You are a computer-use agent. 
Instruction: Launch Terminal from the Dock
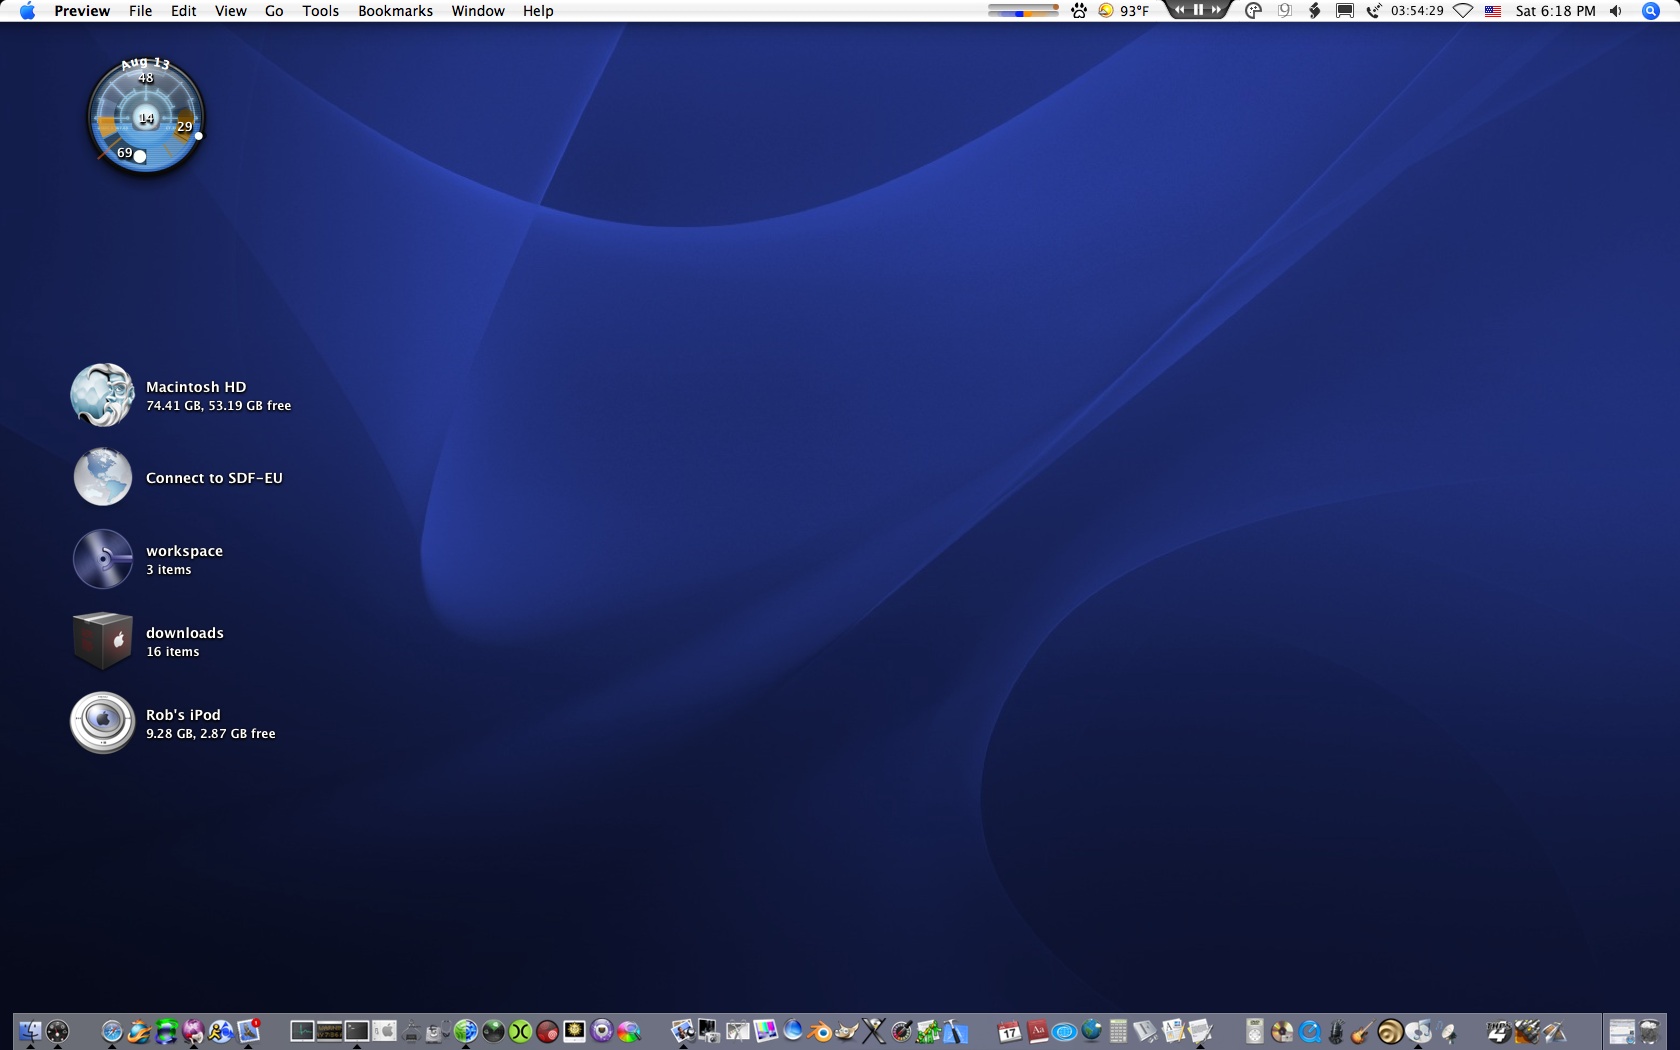point(357,1031)
